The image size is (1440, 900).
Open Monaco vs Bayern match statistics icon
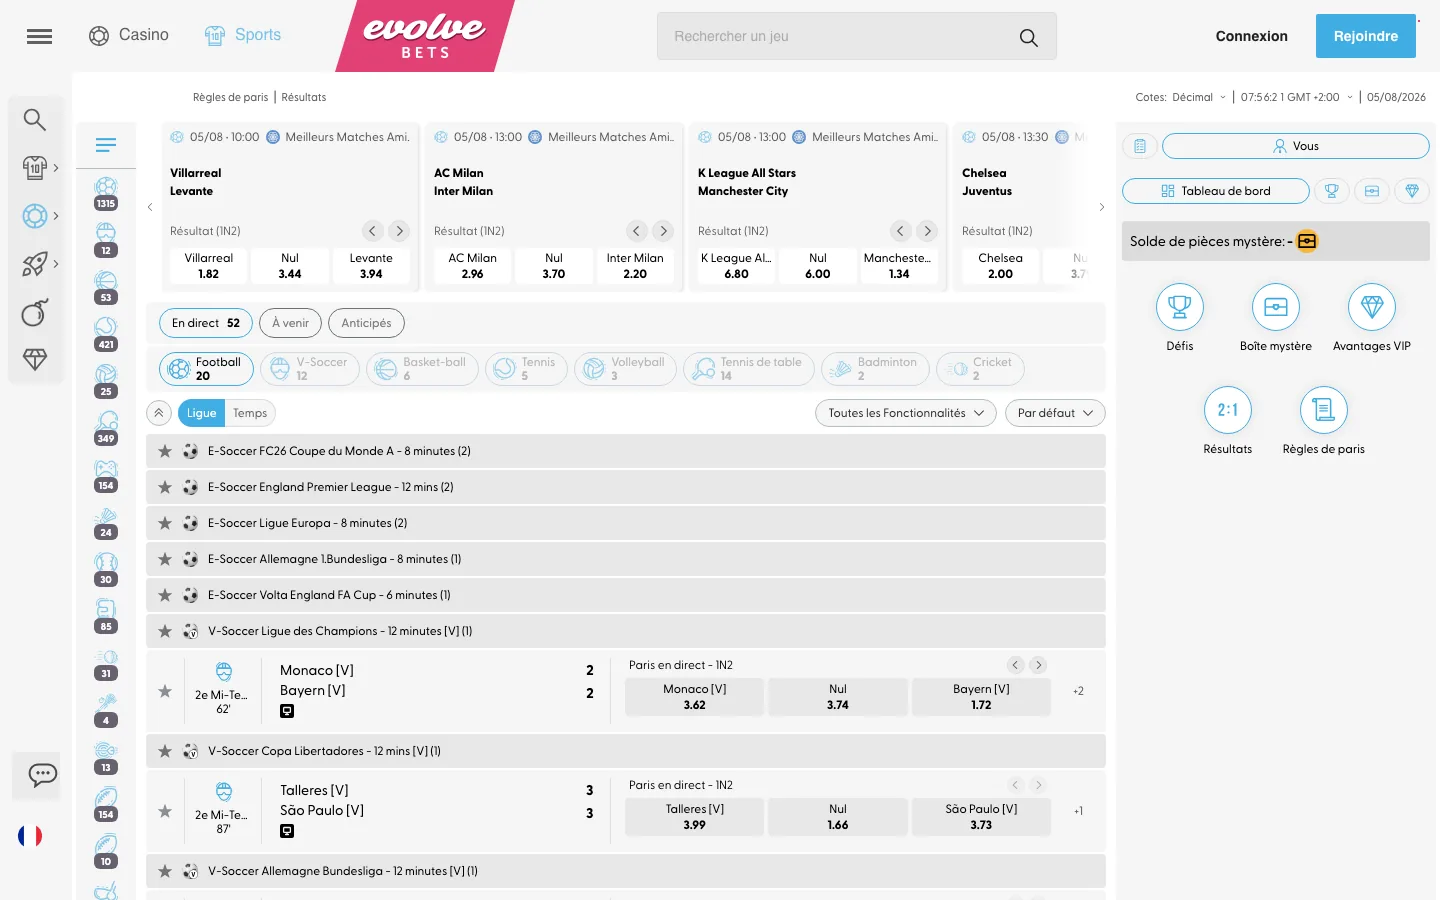pos(287,711)
